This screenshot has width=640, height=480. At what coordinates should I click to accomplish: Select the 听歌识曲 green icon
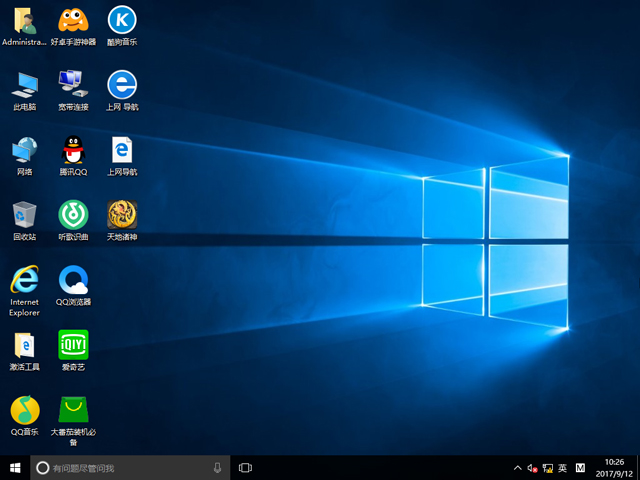pos(73,215)
